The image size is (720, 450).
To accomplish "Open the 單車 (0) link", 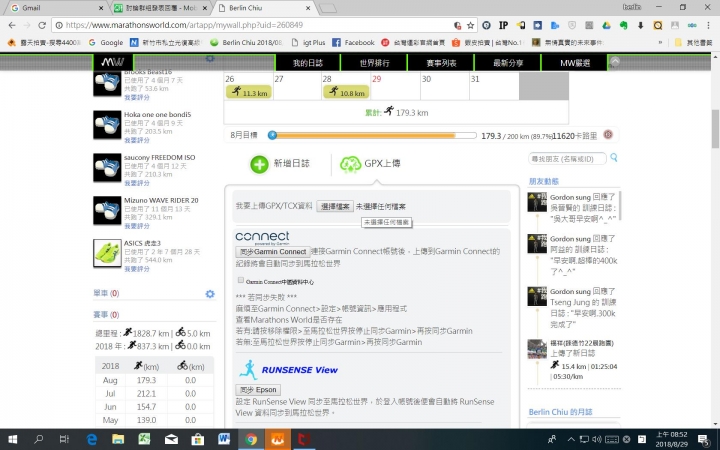I will click(x=106, y=293).
